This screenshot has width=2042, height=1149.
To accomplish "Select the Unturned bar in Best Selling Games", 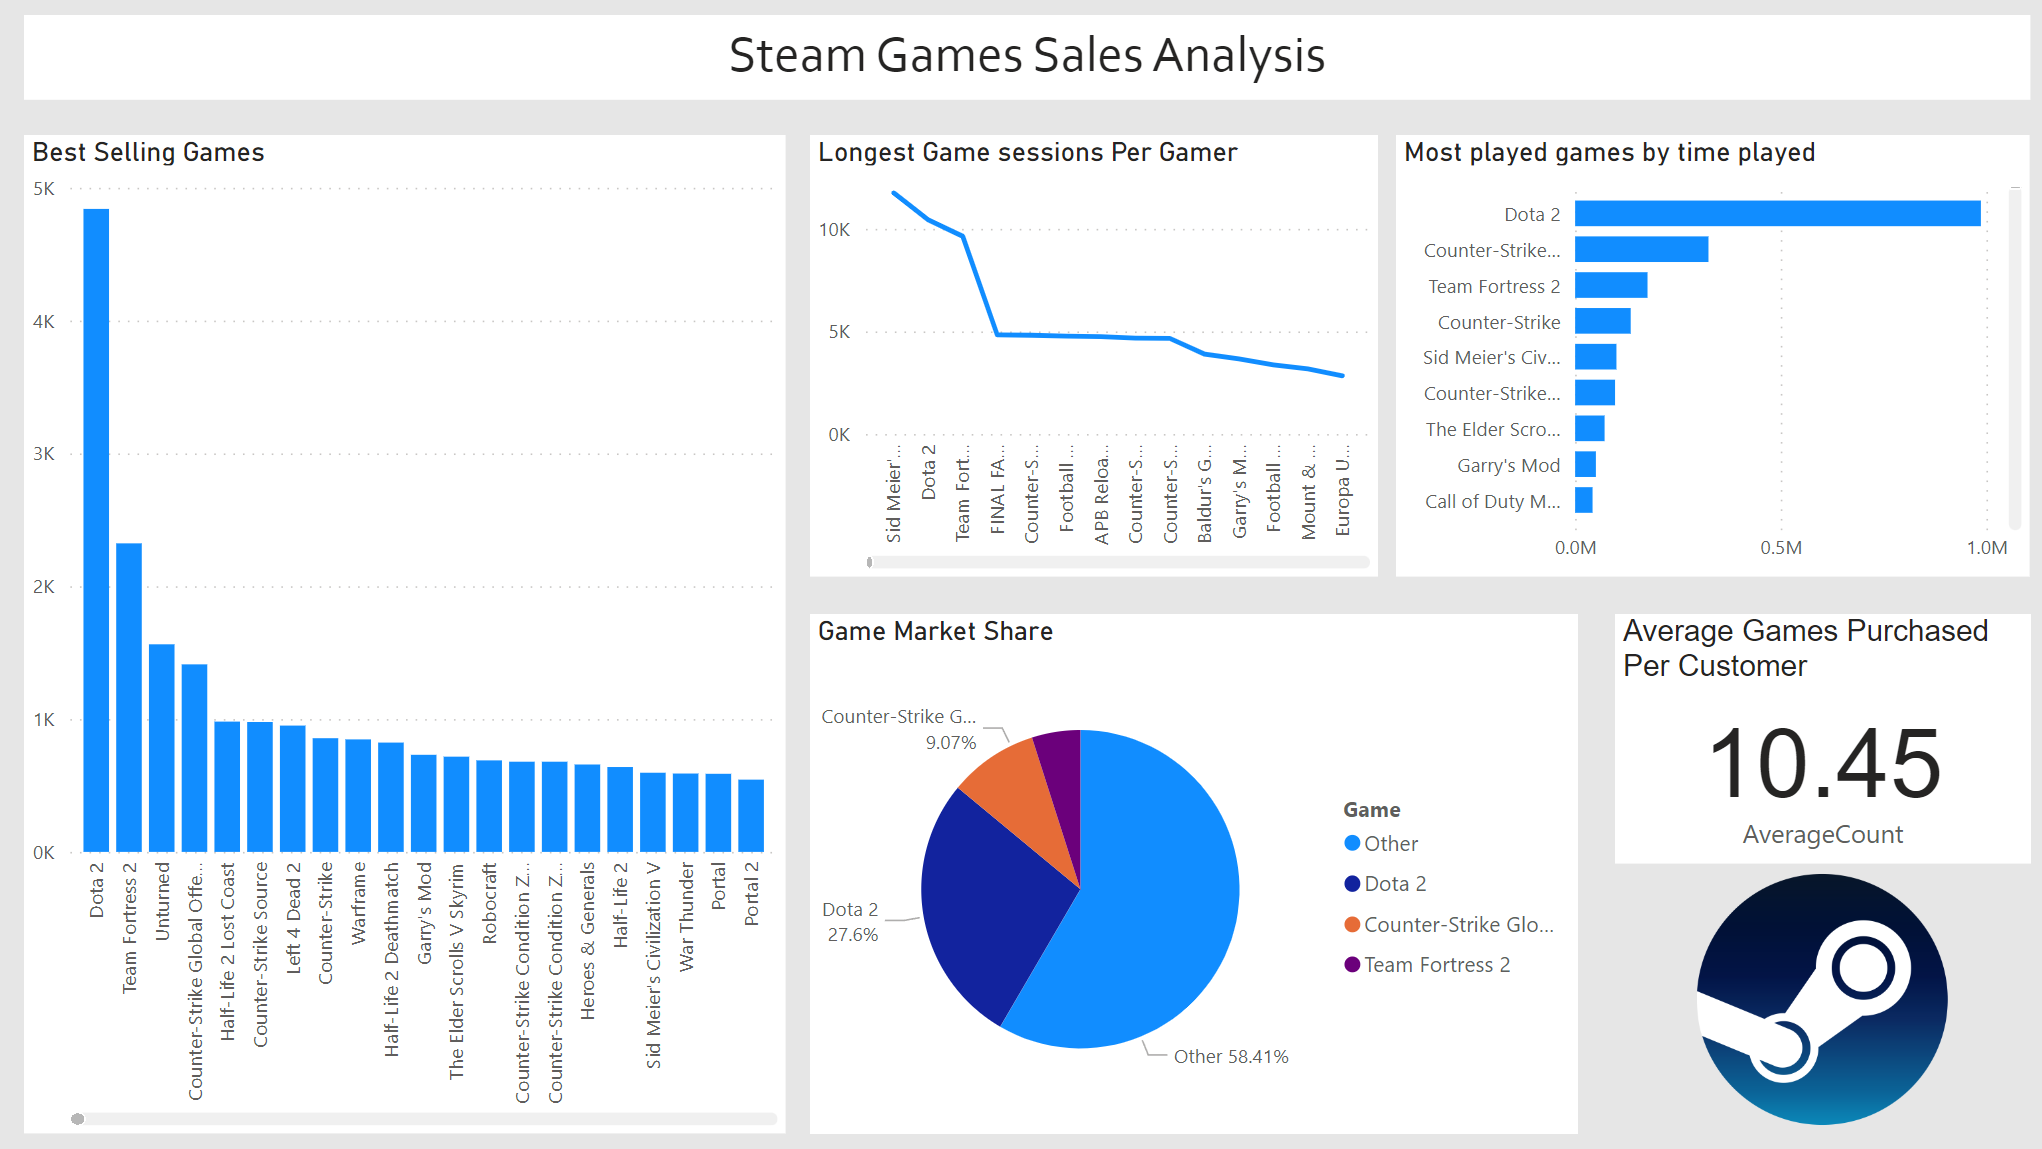I will click(x=162, y=748).
